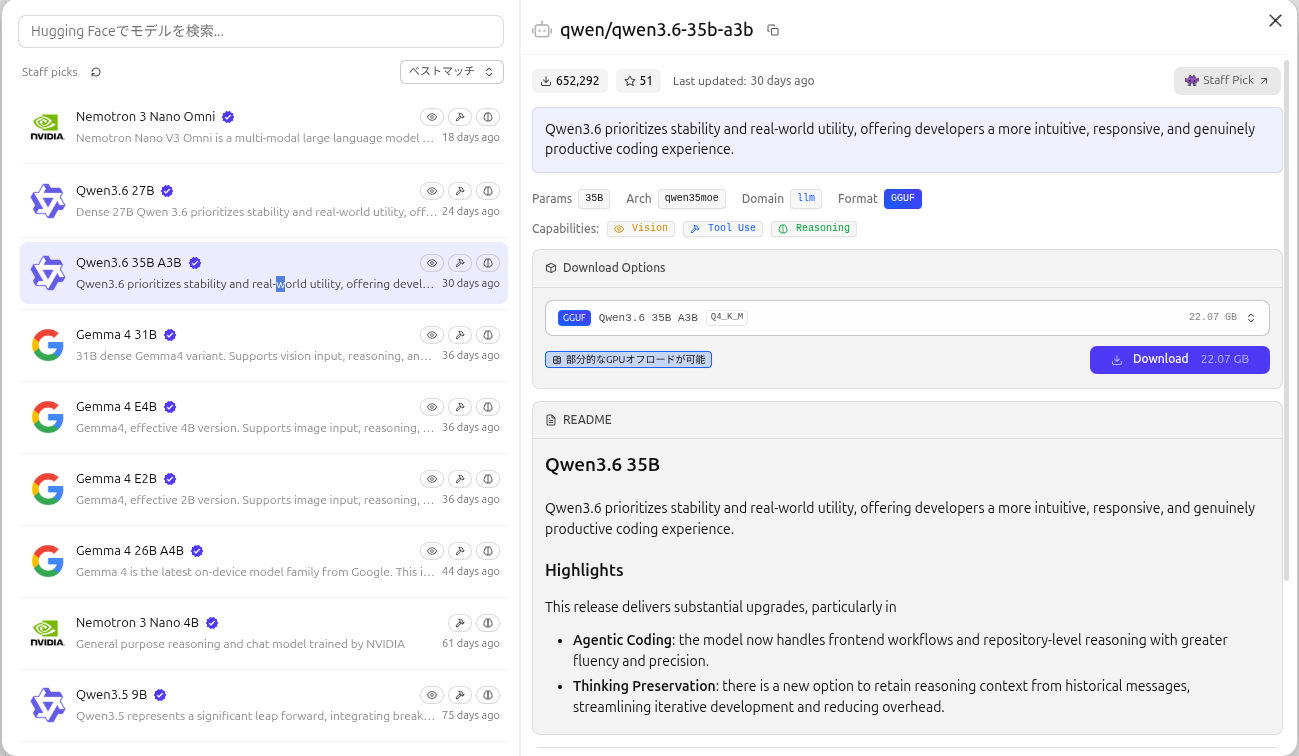Click the Google logo of Gemma 4 E4B
The width and height of the screenshot is (1299, 756).
48,417
